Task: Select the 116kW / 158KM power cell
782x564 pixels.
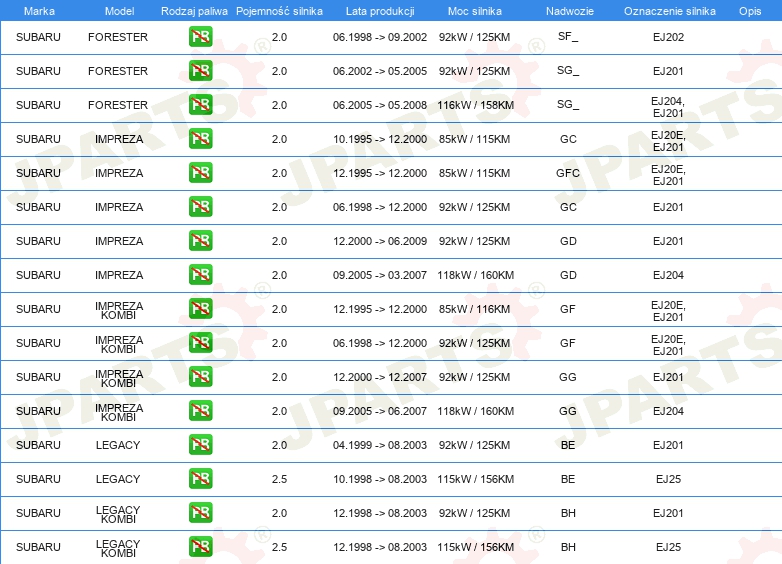Action: [475, 105]
